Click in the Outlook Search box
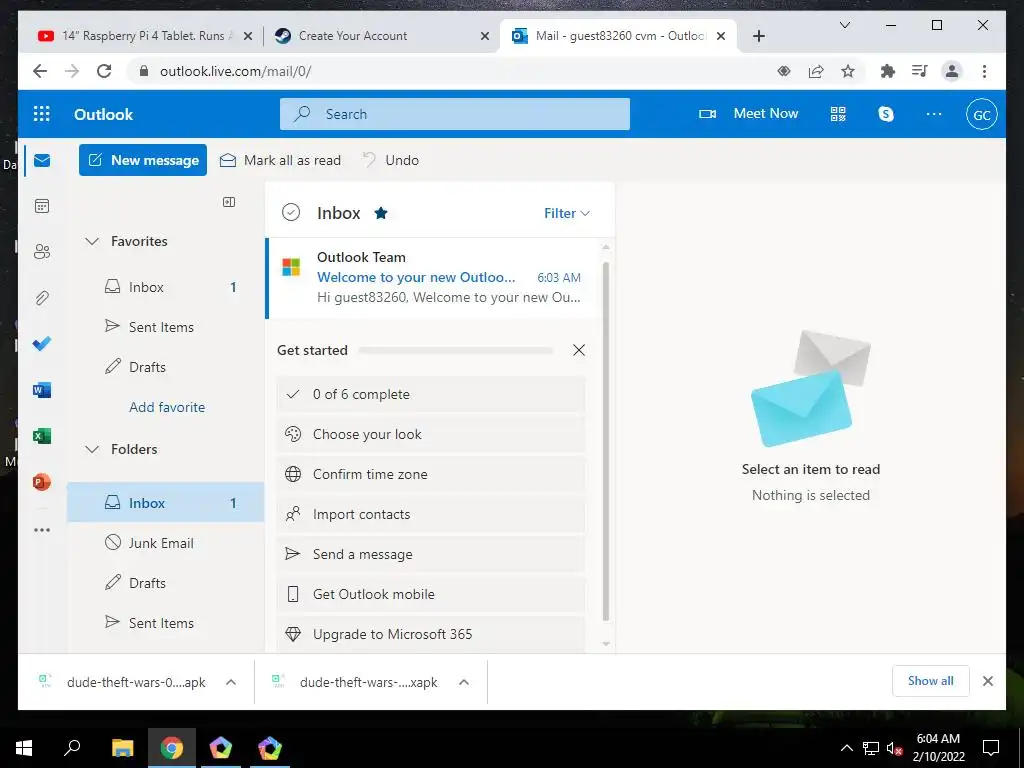This screenshot has height=768, width=1024. [455, 114]
